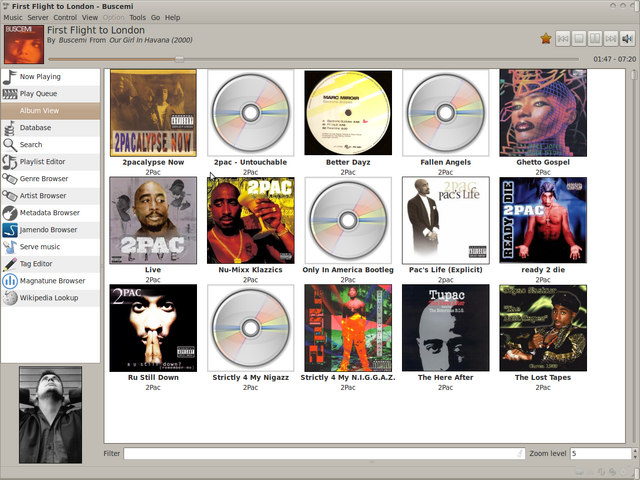The width and height of the screenshot is (640, 480).
Task: Select the 2pacalypse Now album cover
Action: [153, 113]
